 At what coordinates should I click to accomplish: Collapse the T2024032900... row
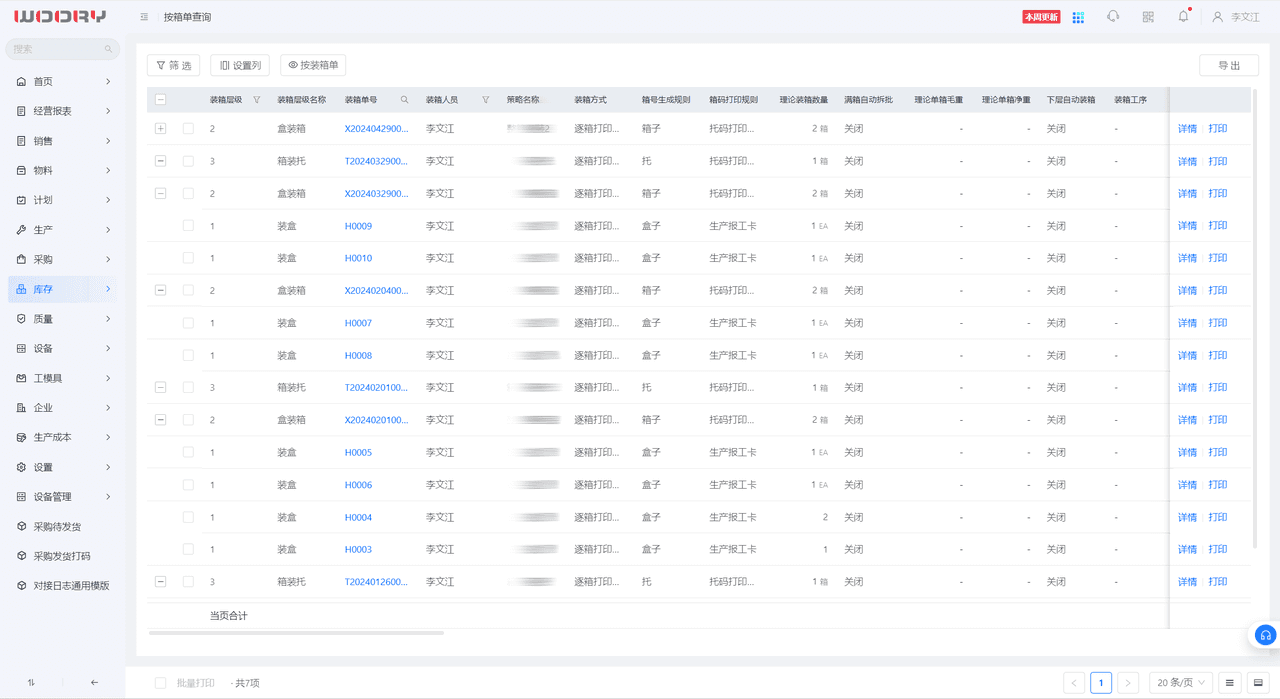coord(160,161)
